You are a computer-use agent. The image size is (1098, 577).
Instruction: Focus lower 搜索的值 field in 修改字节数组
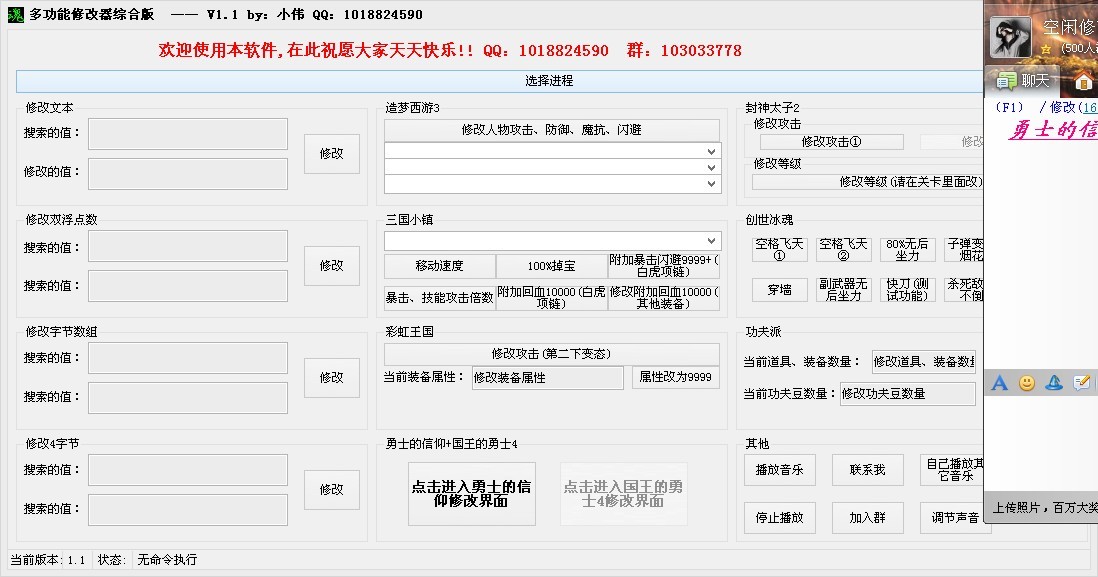(188, 397)
